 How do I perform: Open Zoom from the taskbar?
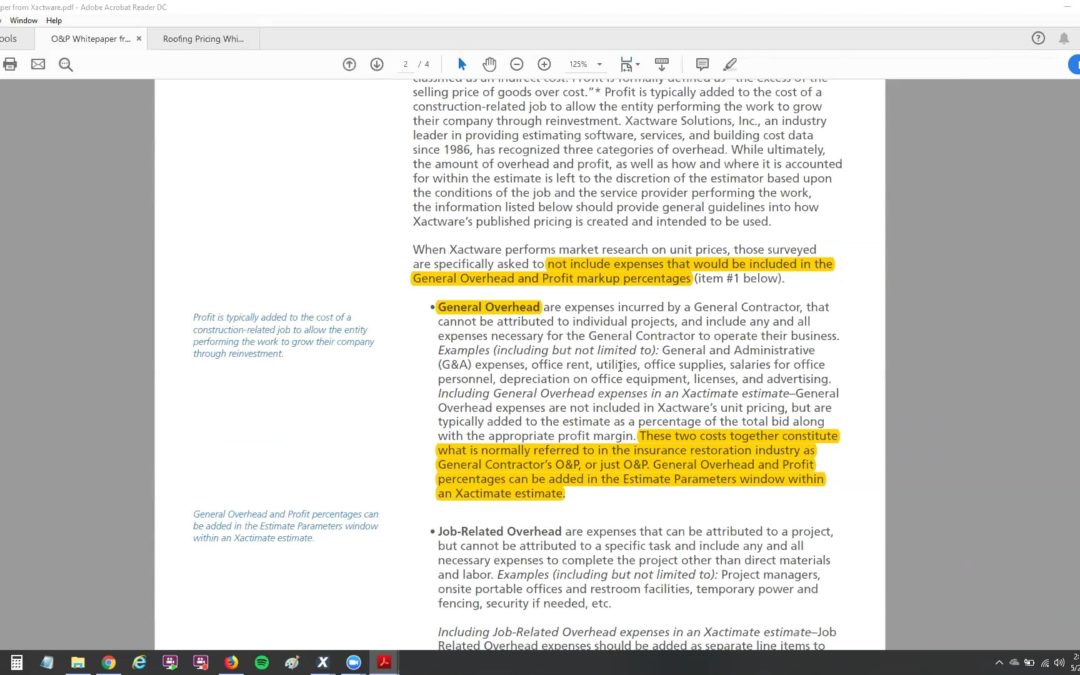pyautogui.click(x=353, y=663)
